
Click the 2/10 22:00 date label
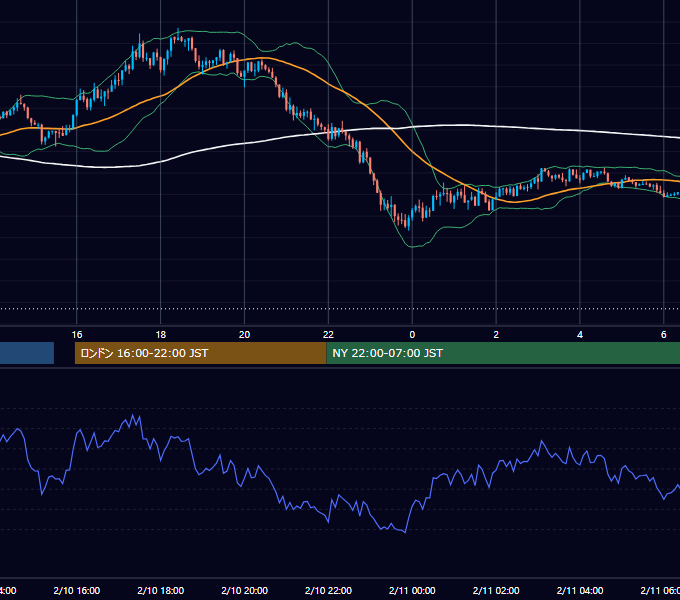[328, 590]
